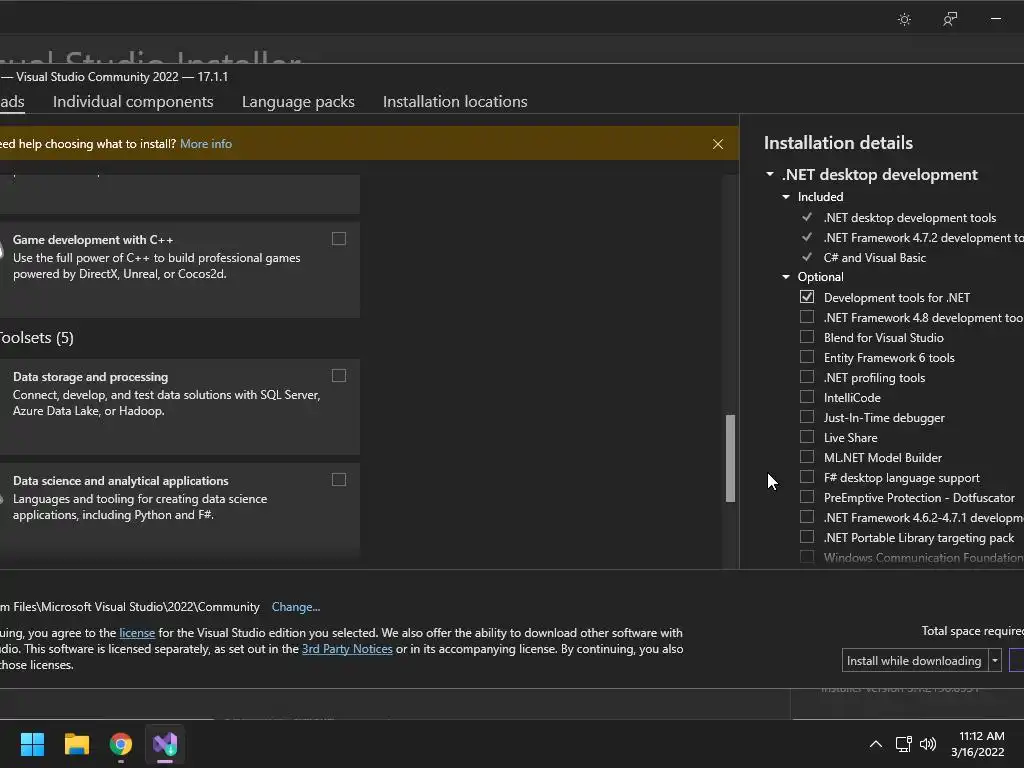Open File Explorer from the taskbar
The height and width of the screenshot is (768, 1024).
click(76, 744)
